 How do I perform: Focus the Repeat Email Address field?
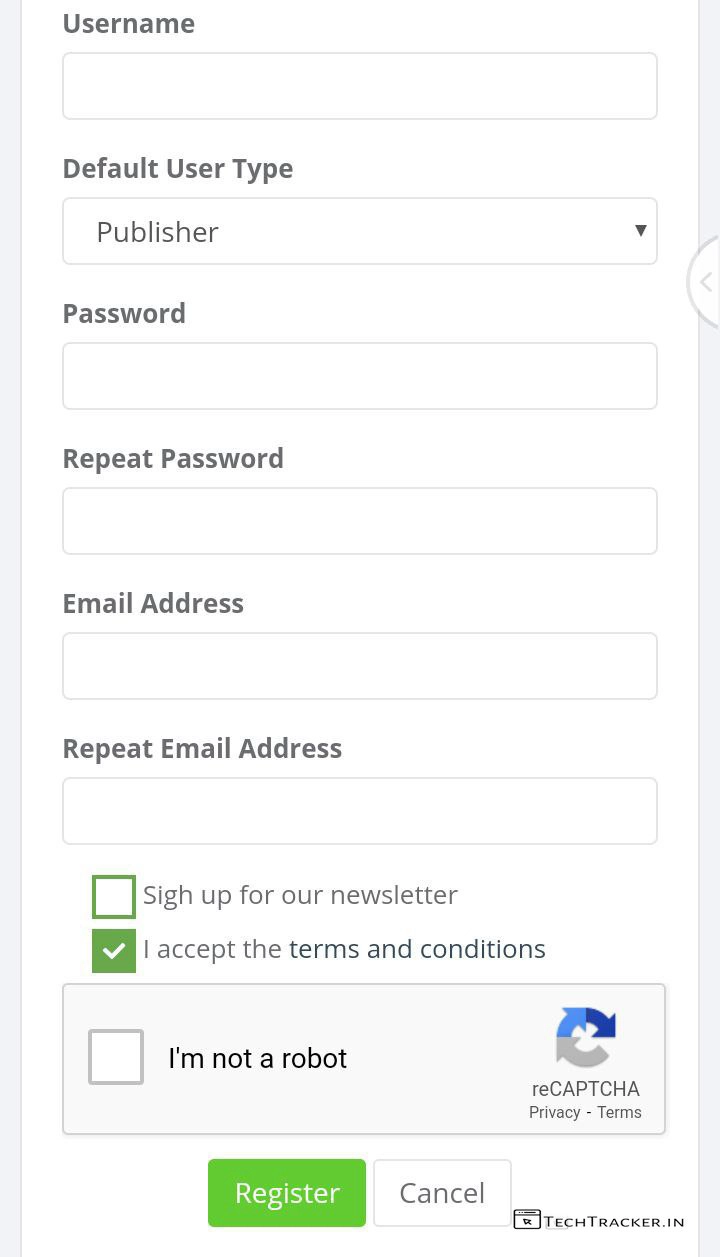360,811
